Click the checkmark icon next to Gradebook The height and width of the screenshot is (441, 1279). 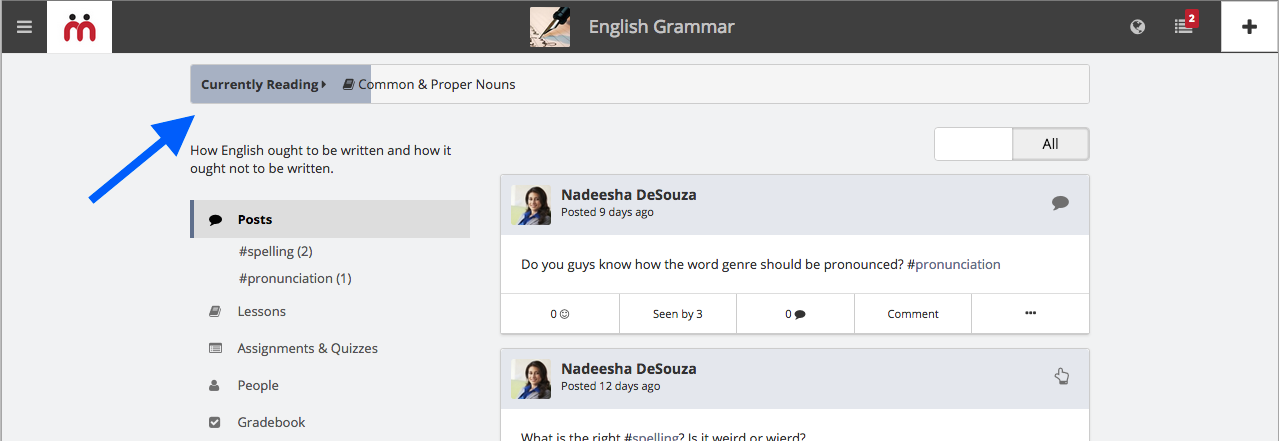click(x=215, y=423)
